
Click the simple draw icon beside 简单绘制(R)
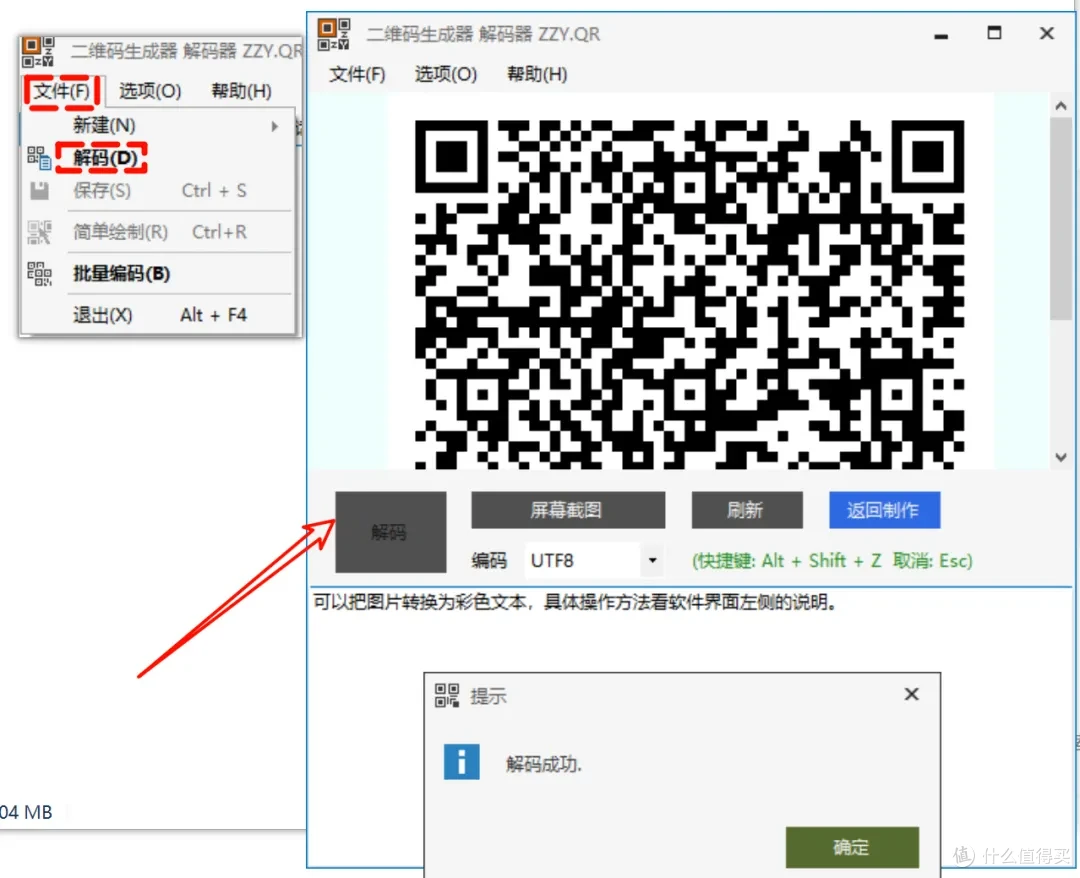pyautogui.click(x=39, y=232)
